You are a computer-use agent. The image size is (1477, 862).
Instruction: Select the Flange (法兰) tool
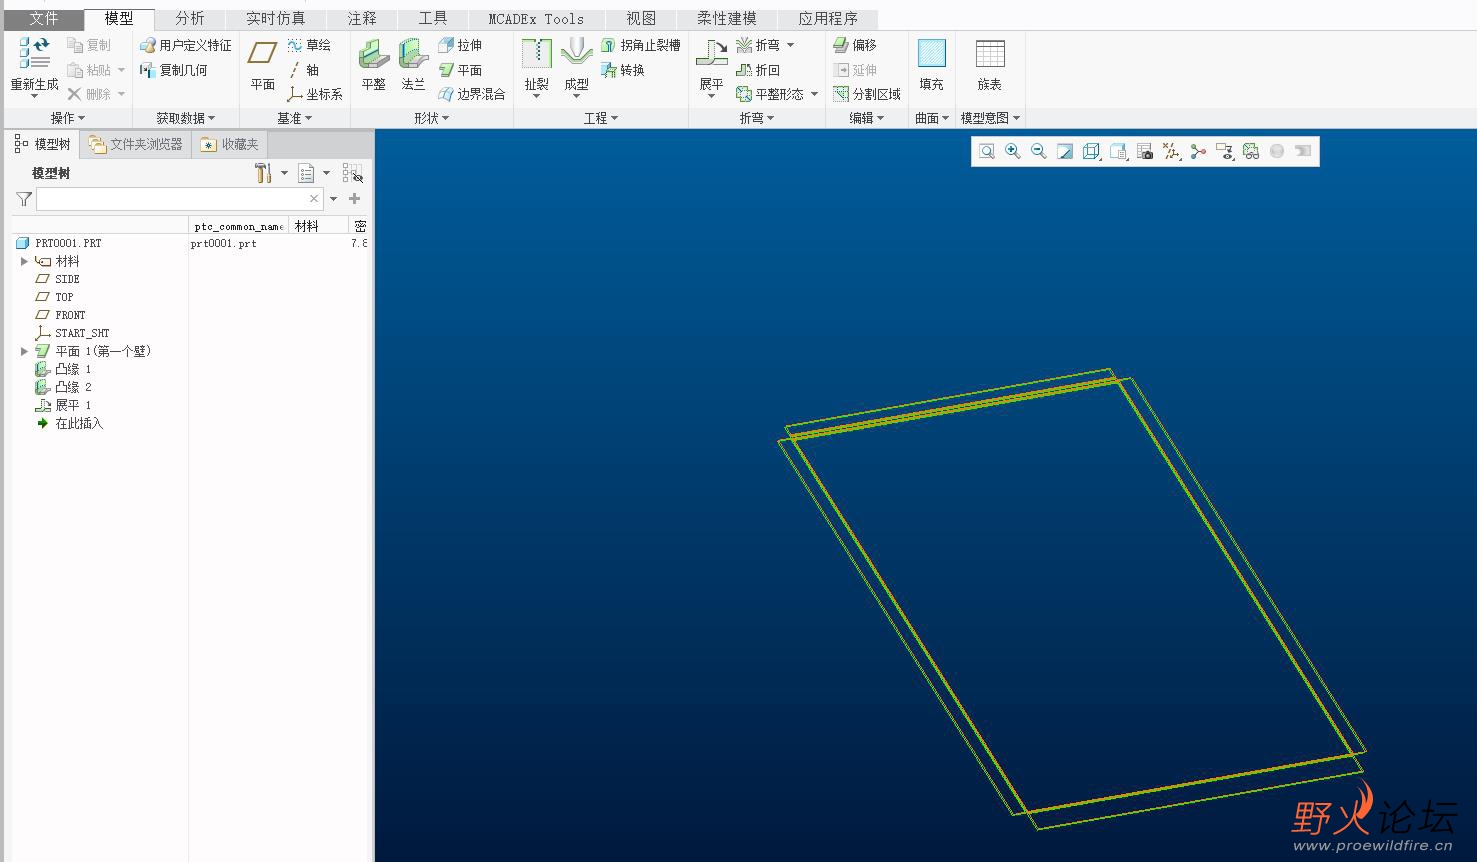click(413, 55)
